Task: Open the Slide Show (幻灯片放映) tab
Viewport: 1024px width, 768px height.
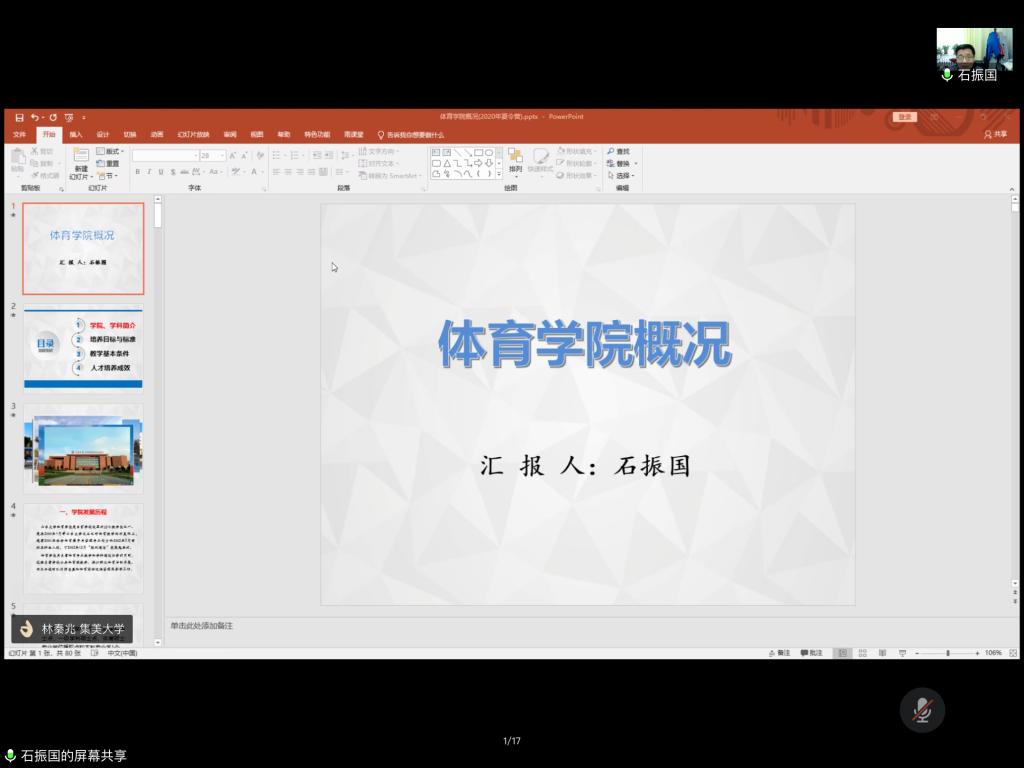Action: click(194, 134)
